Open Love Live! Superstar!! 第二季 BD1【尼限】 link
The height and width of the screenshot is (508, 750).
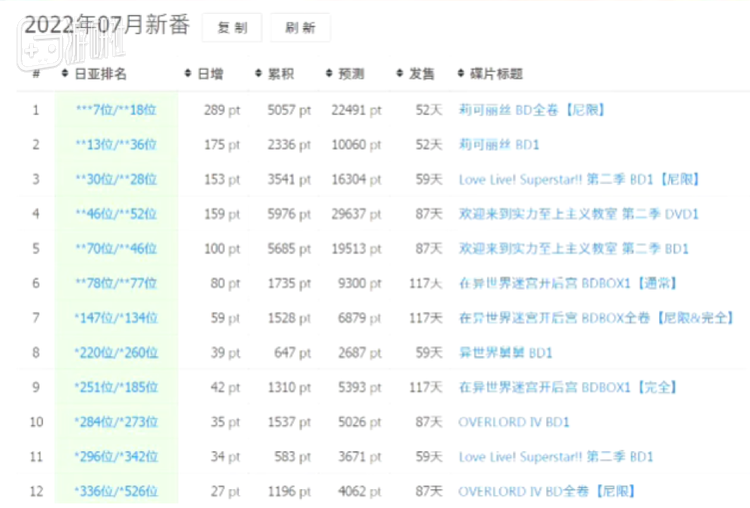579,179
